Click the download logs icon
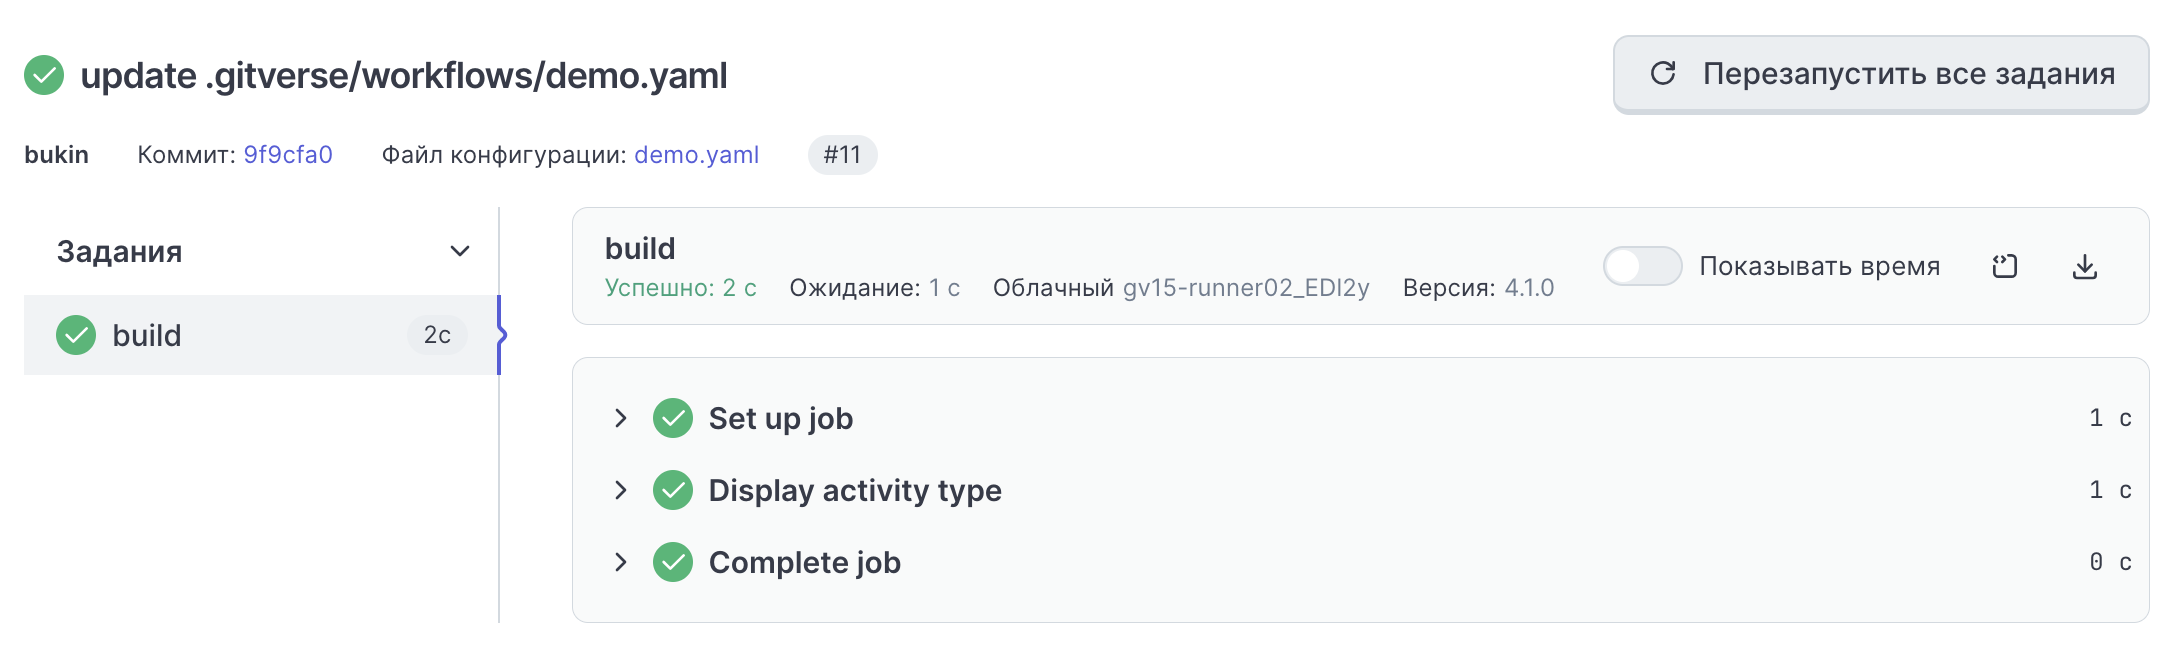 2085,267
